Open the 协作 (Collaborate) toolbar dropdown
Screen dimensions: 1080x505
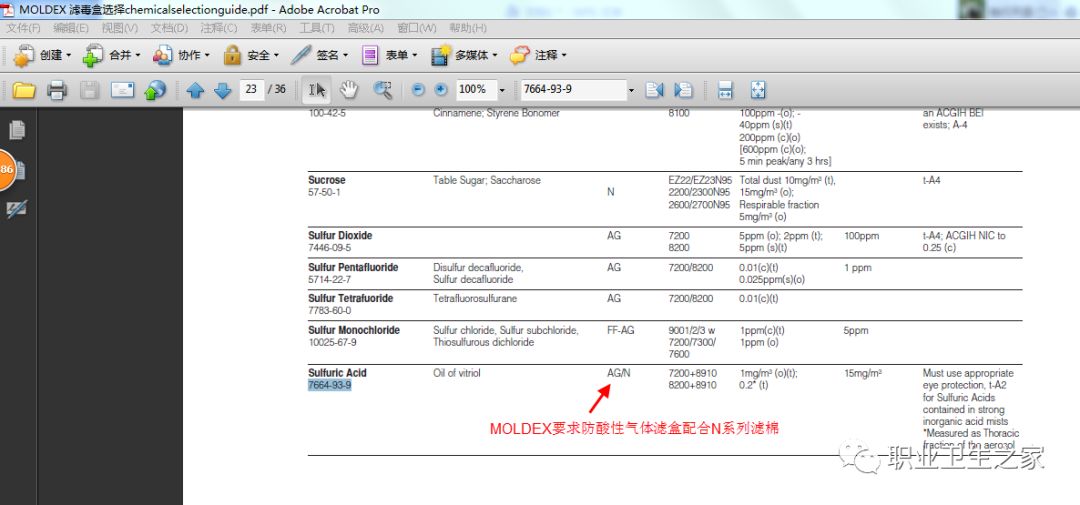(x=180, y=55)
